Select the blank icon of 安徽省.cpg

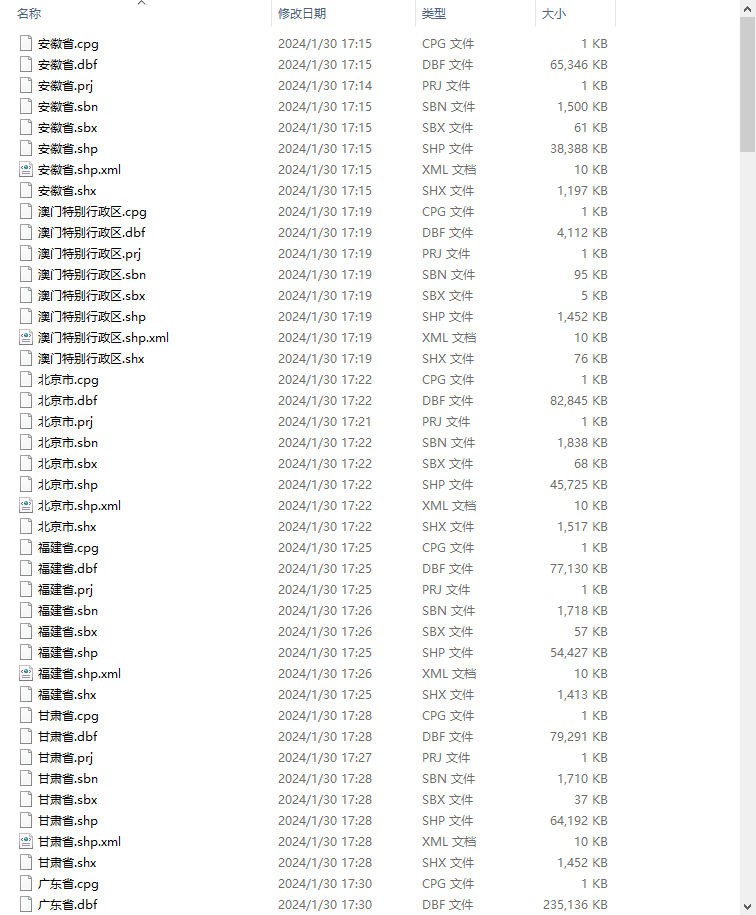pos(26,44)
